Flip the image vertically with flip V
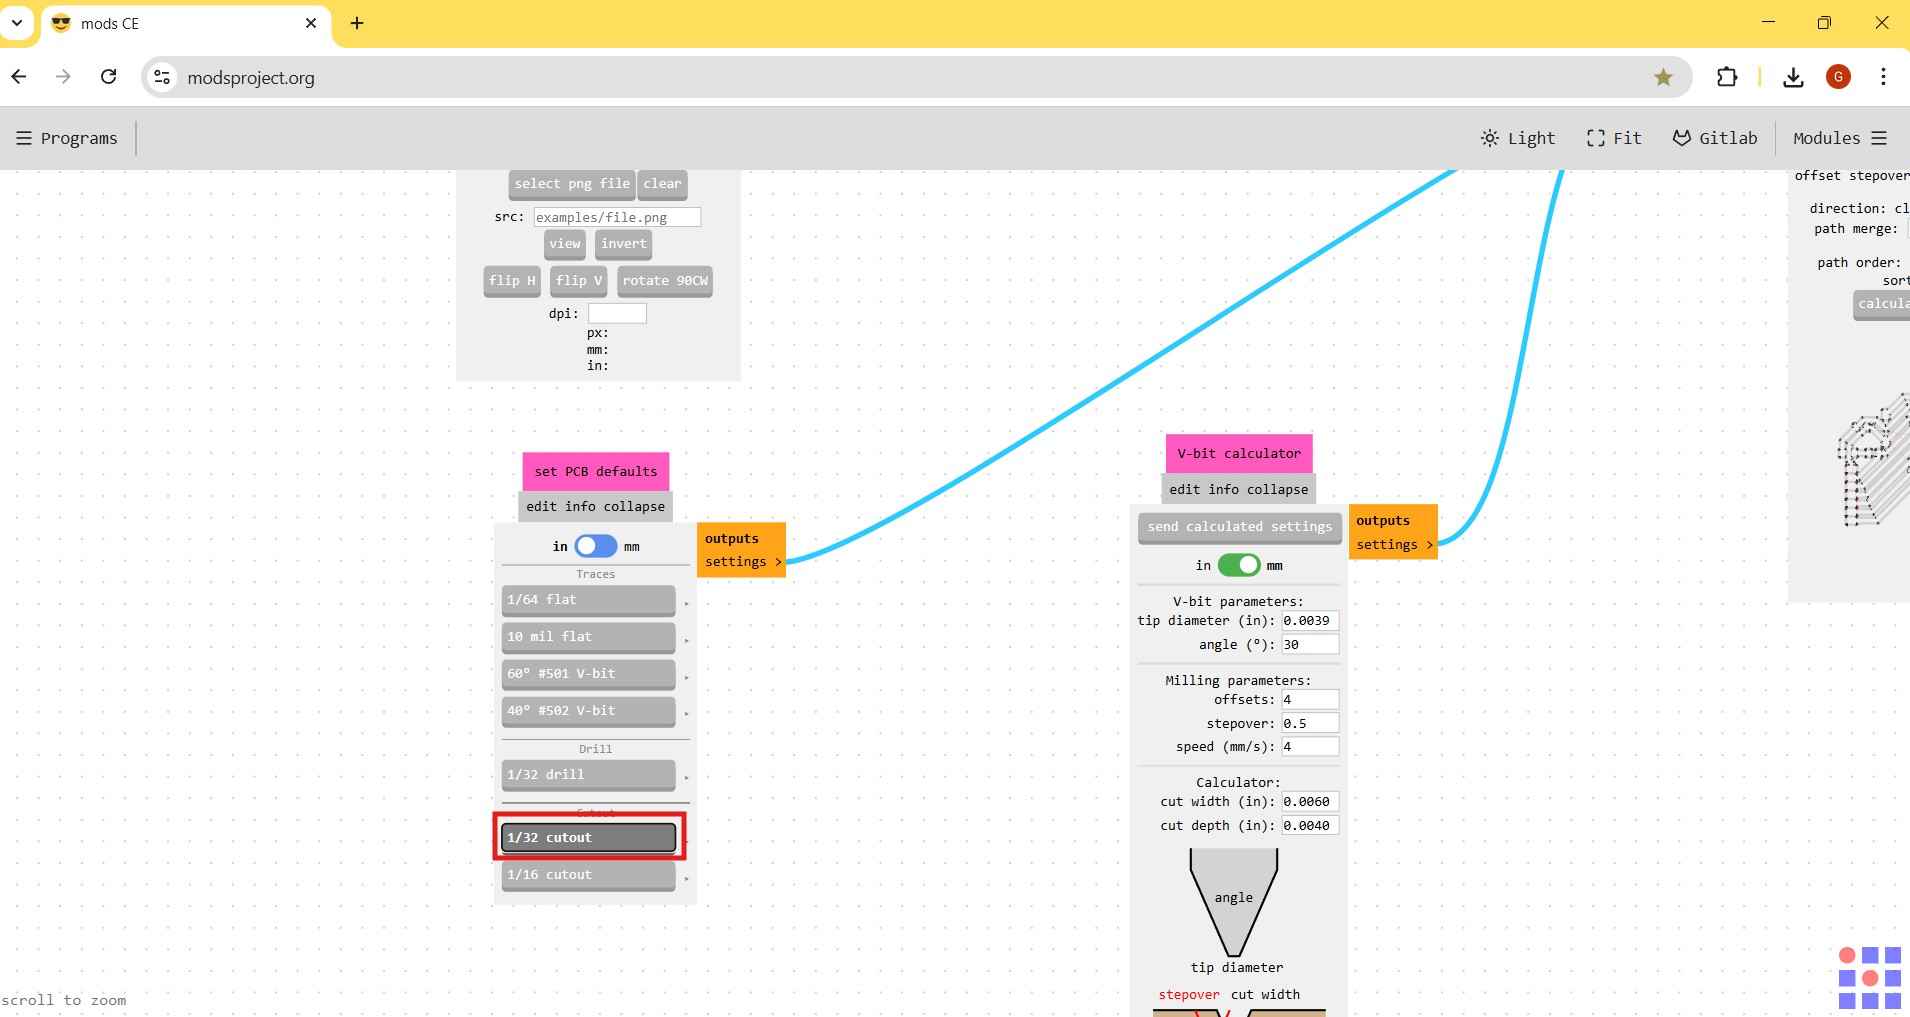Screen dimensions: 1910x1017 [579, 281]
